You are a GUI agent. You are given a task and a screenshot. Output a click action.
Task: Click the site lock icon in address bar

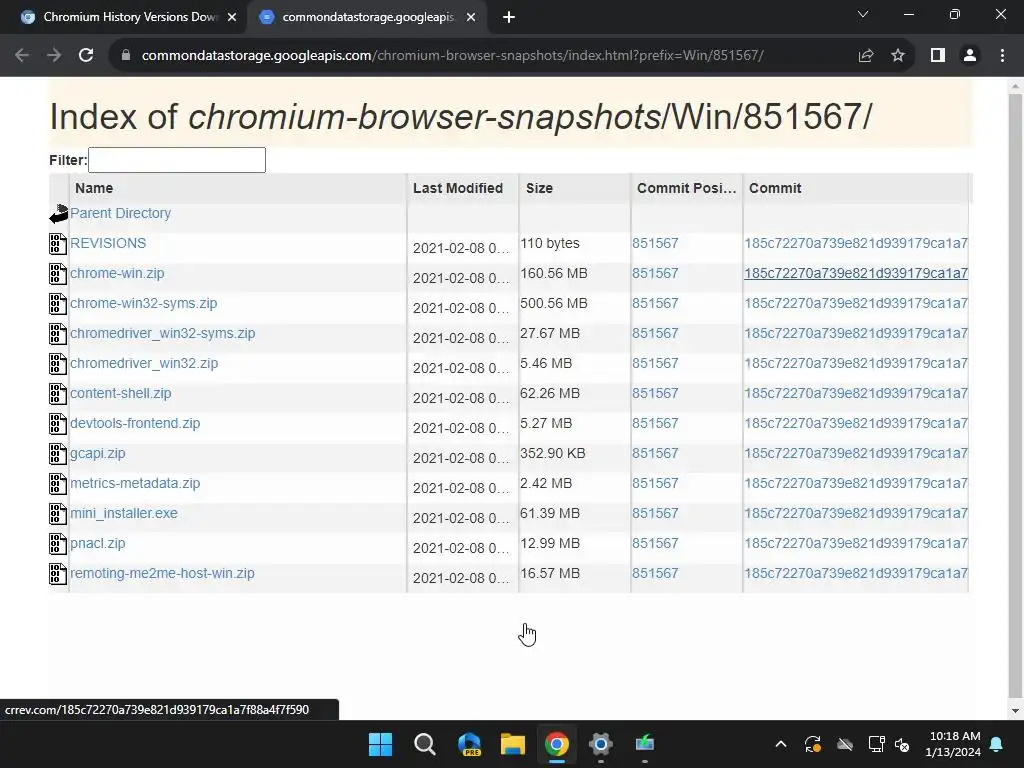(126, 56)
